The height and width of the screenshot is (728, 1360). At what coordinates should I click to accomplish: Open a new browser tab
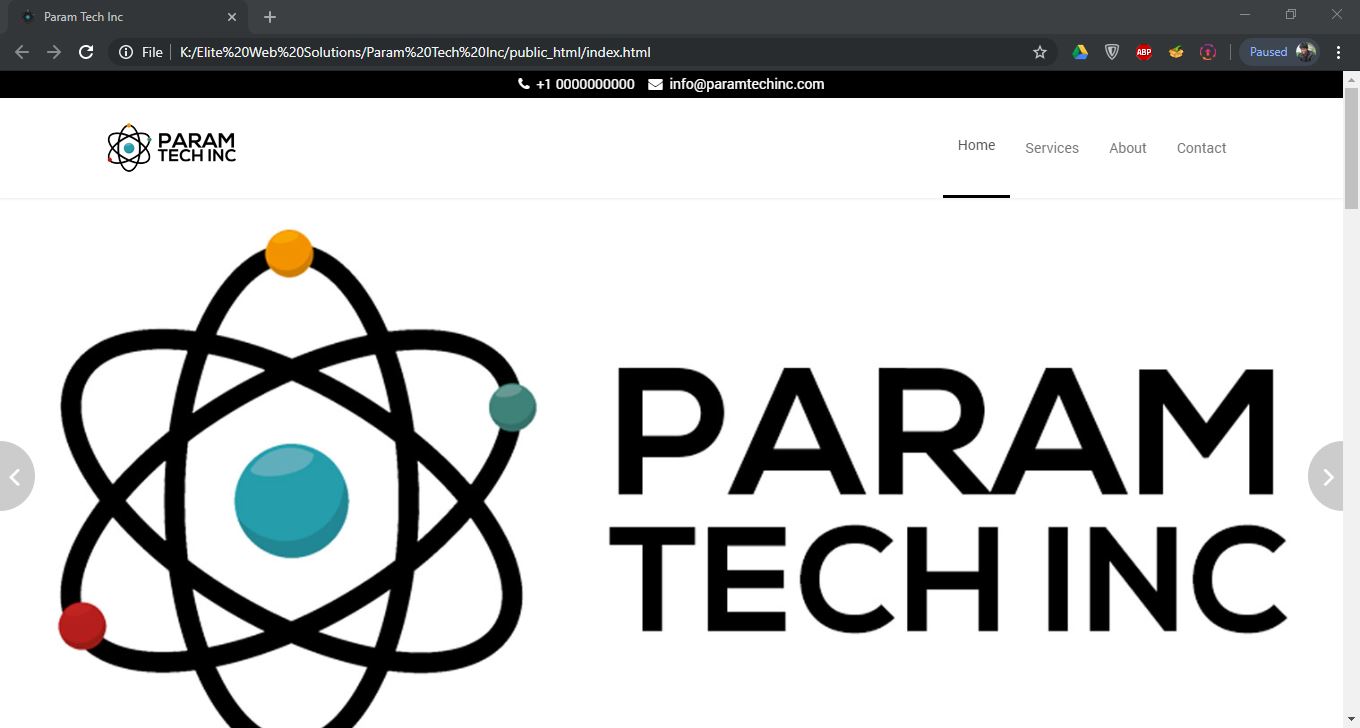[270, 17]
